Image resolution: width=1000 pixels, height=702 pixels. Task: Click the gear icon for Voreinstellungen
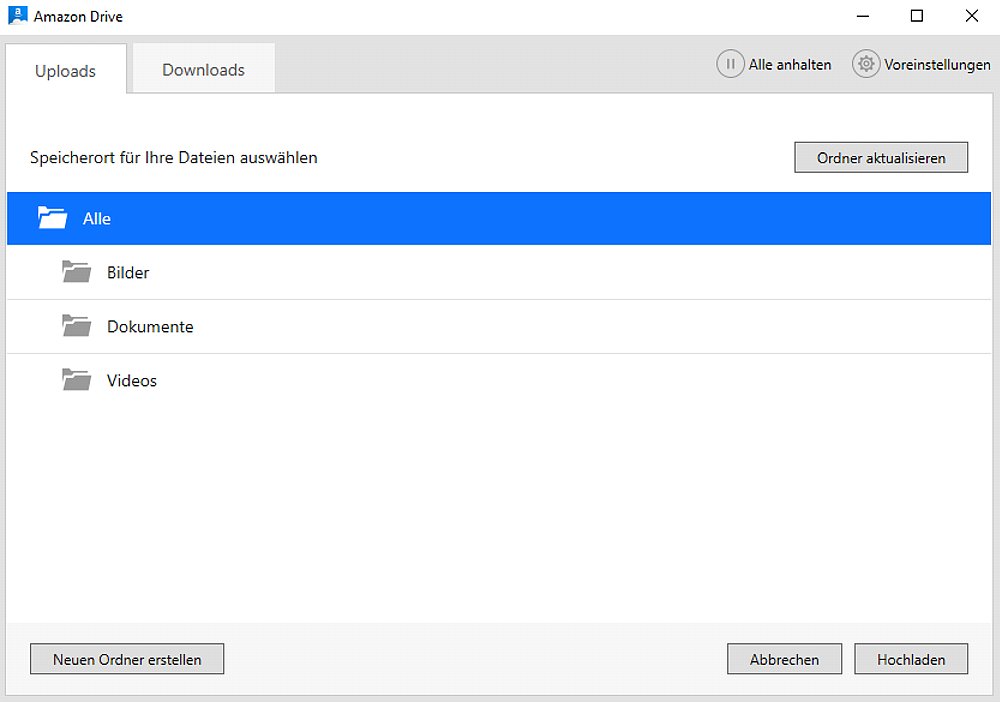click(x=865, y=64)
